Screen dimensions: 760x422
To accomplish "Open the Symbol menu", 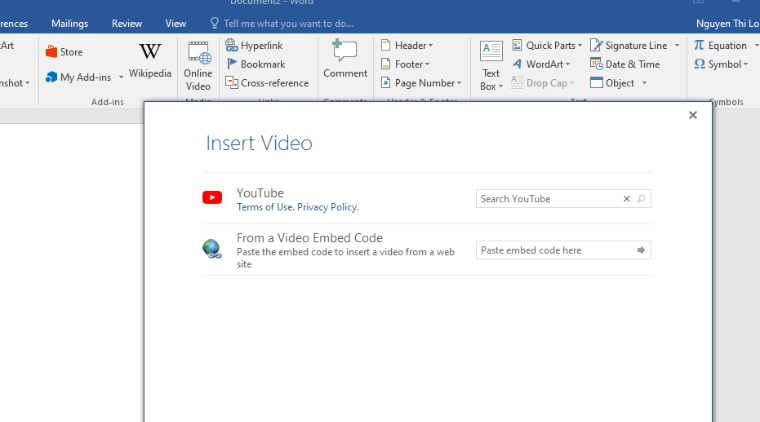I will (721, 64).
